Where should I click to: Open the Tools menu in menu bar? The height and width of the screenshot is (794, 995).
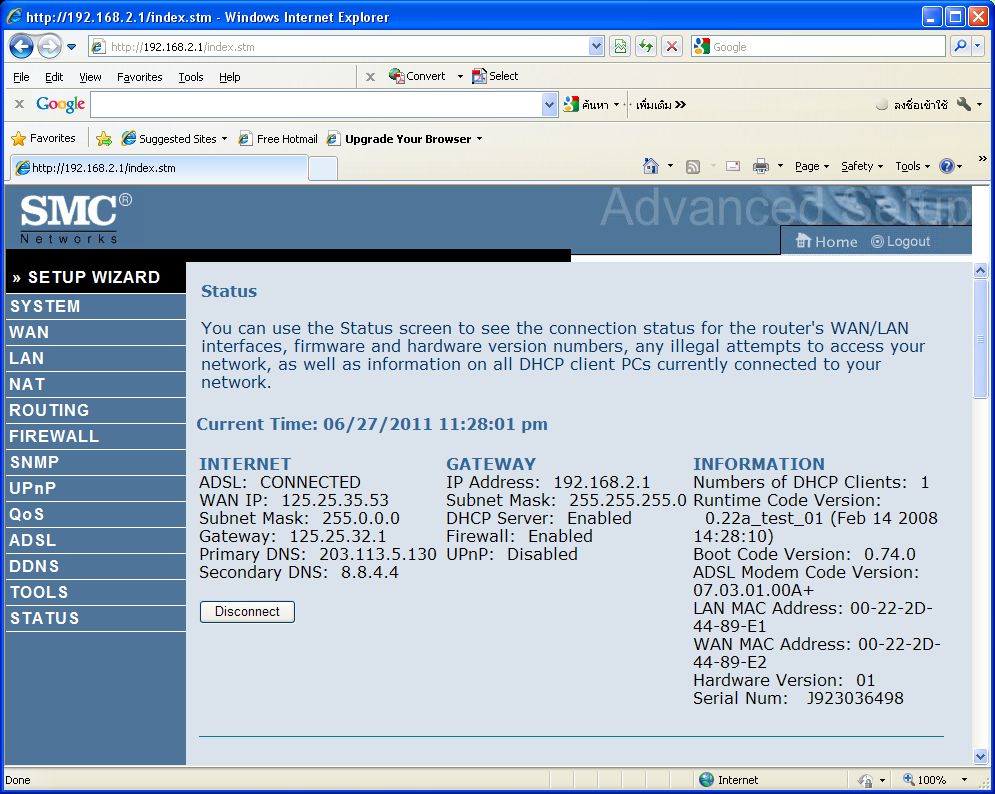[190, 77]
